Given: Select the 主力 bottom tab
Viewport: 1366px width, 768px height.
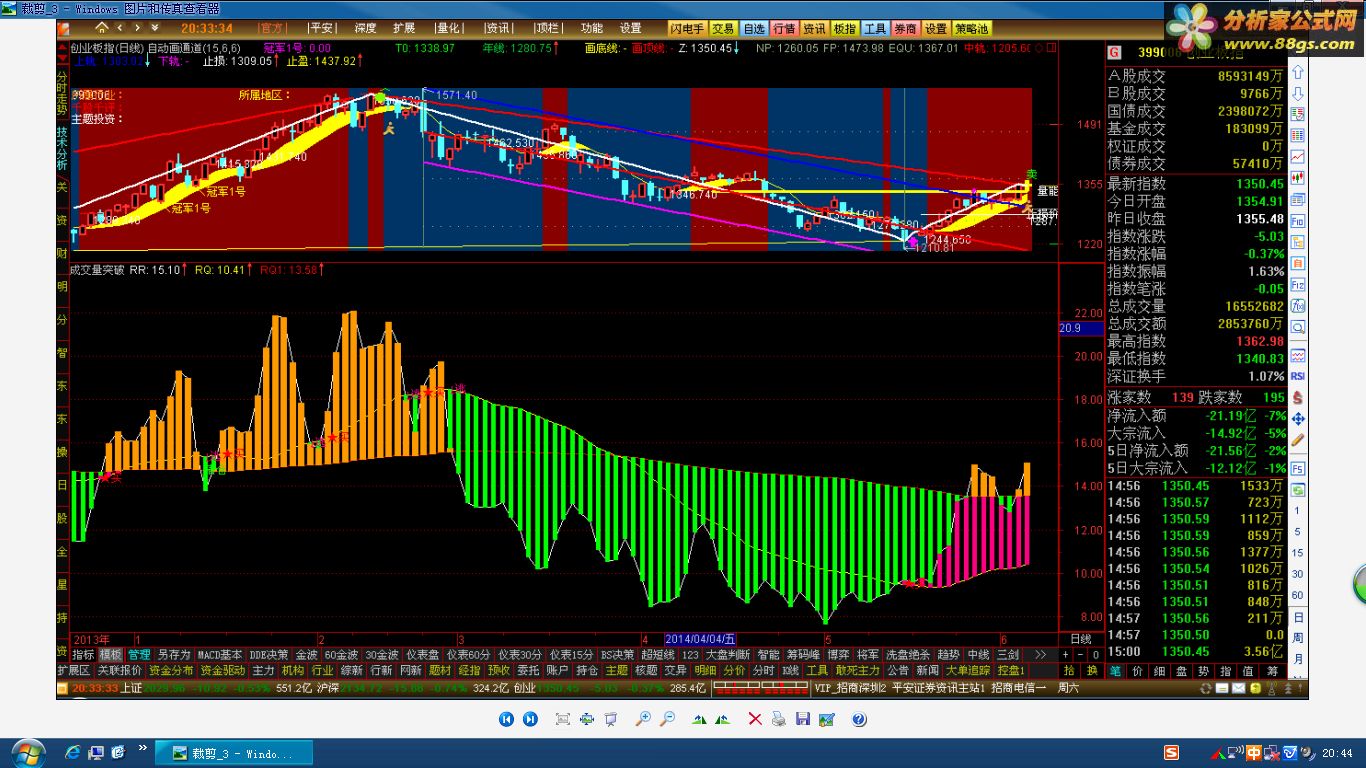Looking at the screenshot, I should pyautogui.click(x=263, y=670).
